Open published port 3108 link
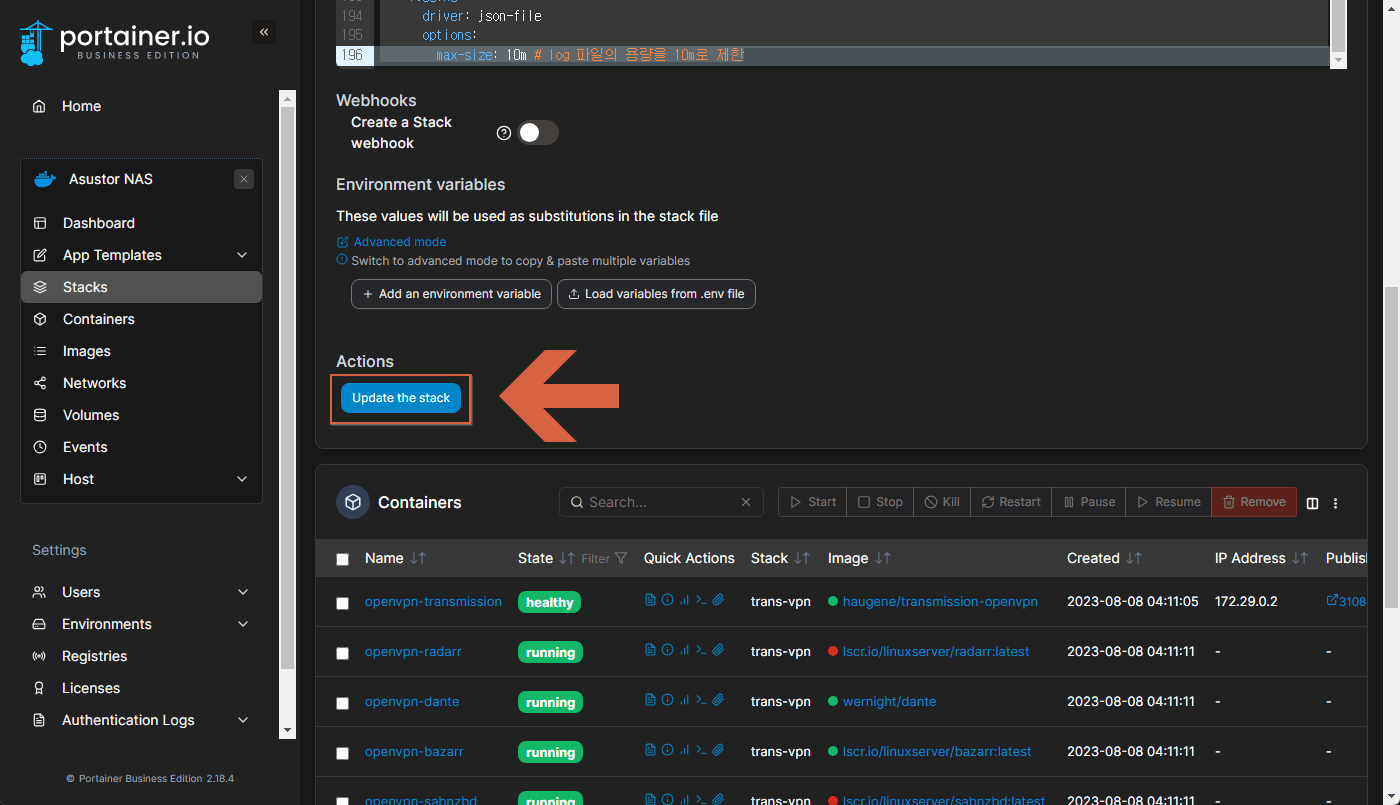This screenshot has width=1400, height=805. 1346,601
